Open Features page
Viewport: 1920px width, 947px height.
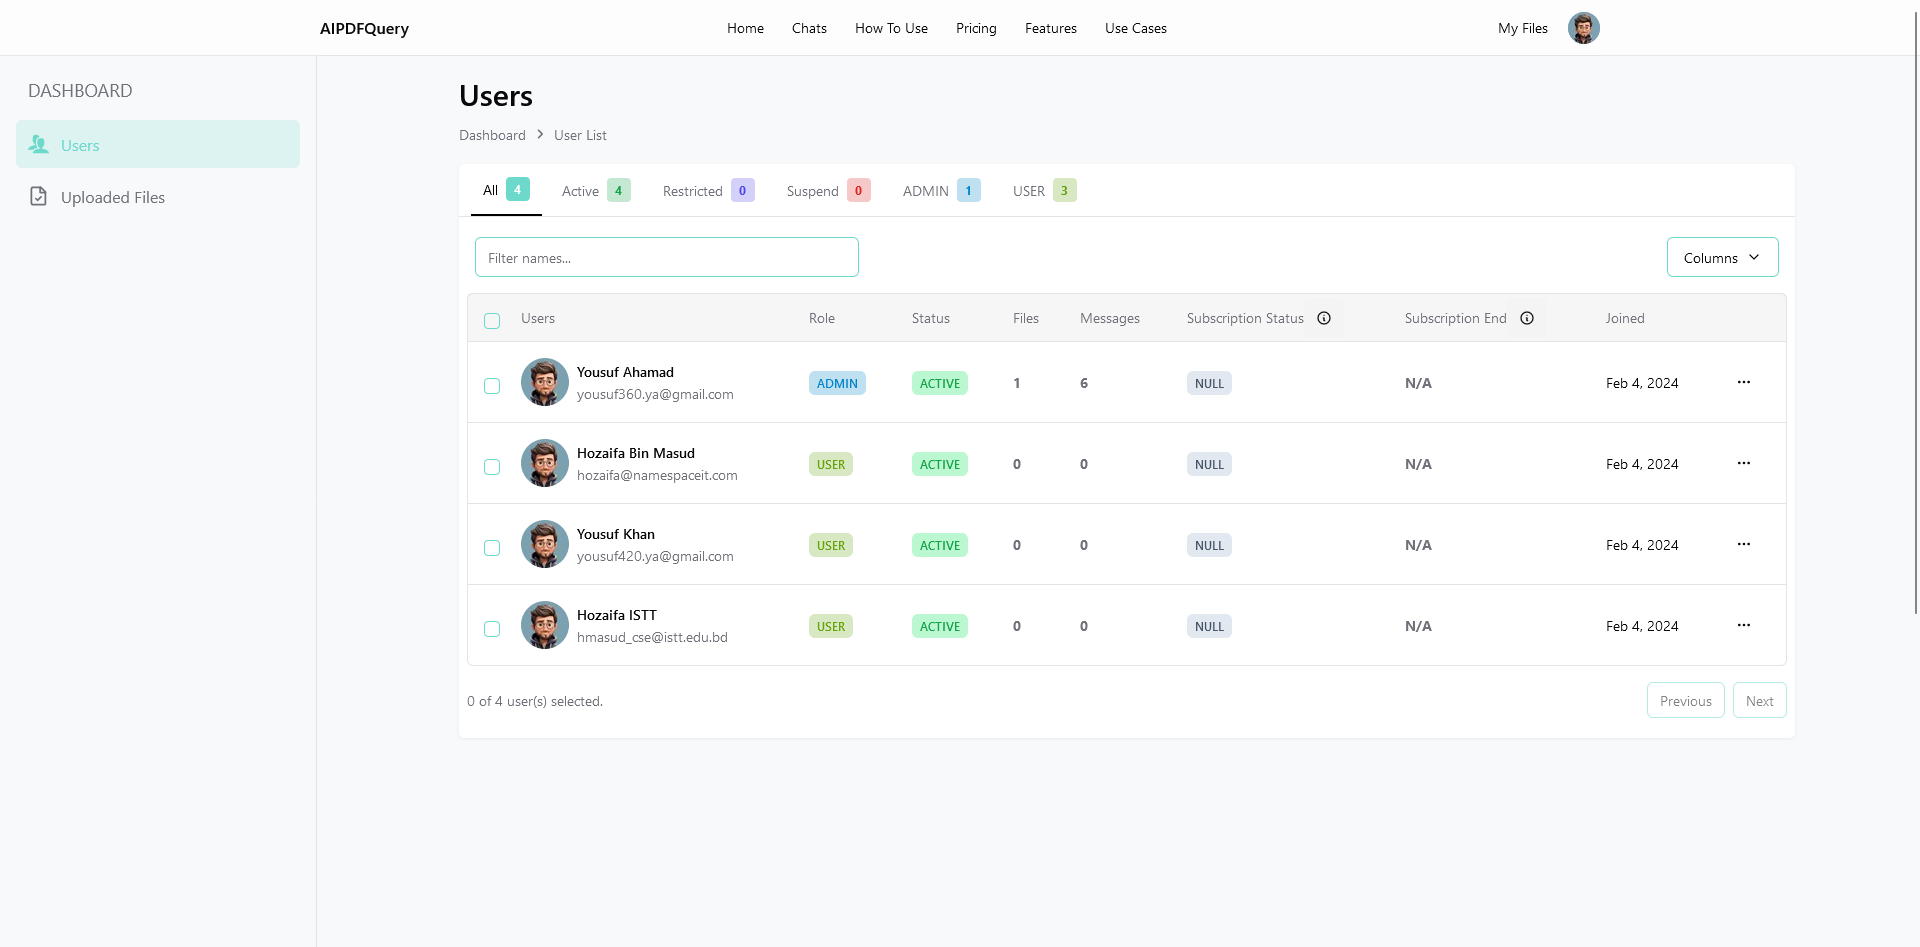coord(1051,28)
